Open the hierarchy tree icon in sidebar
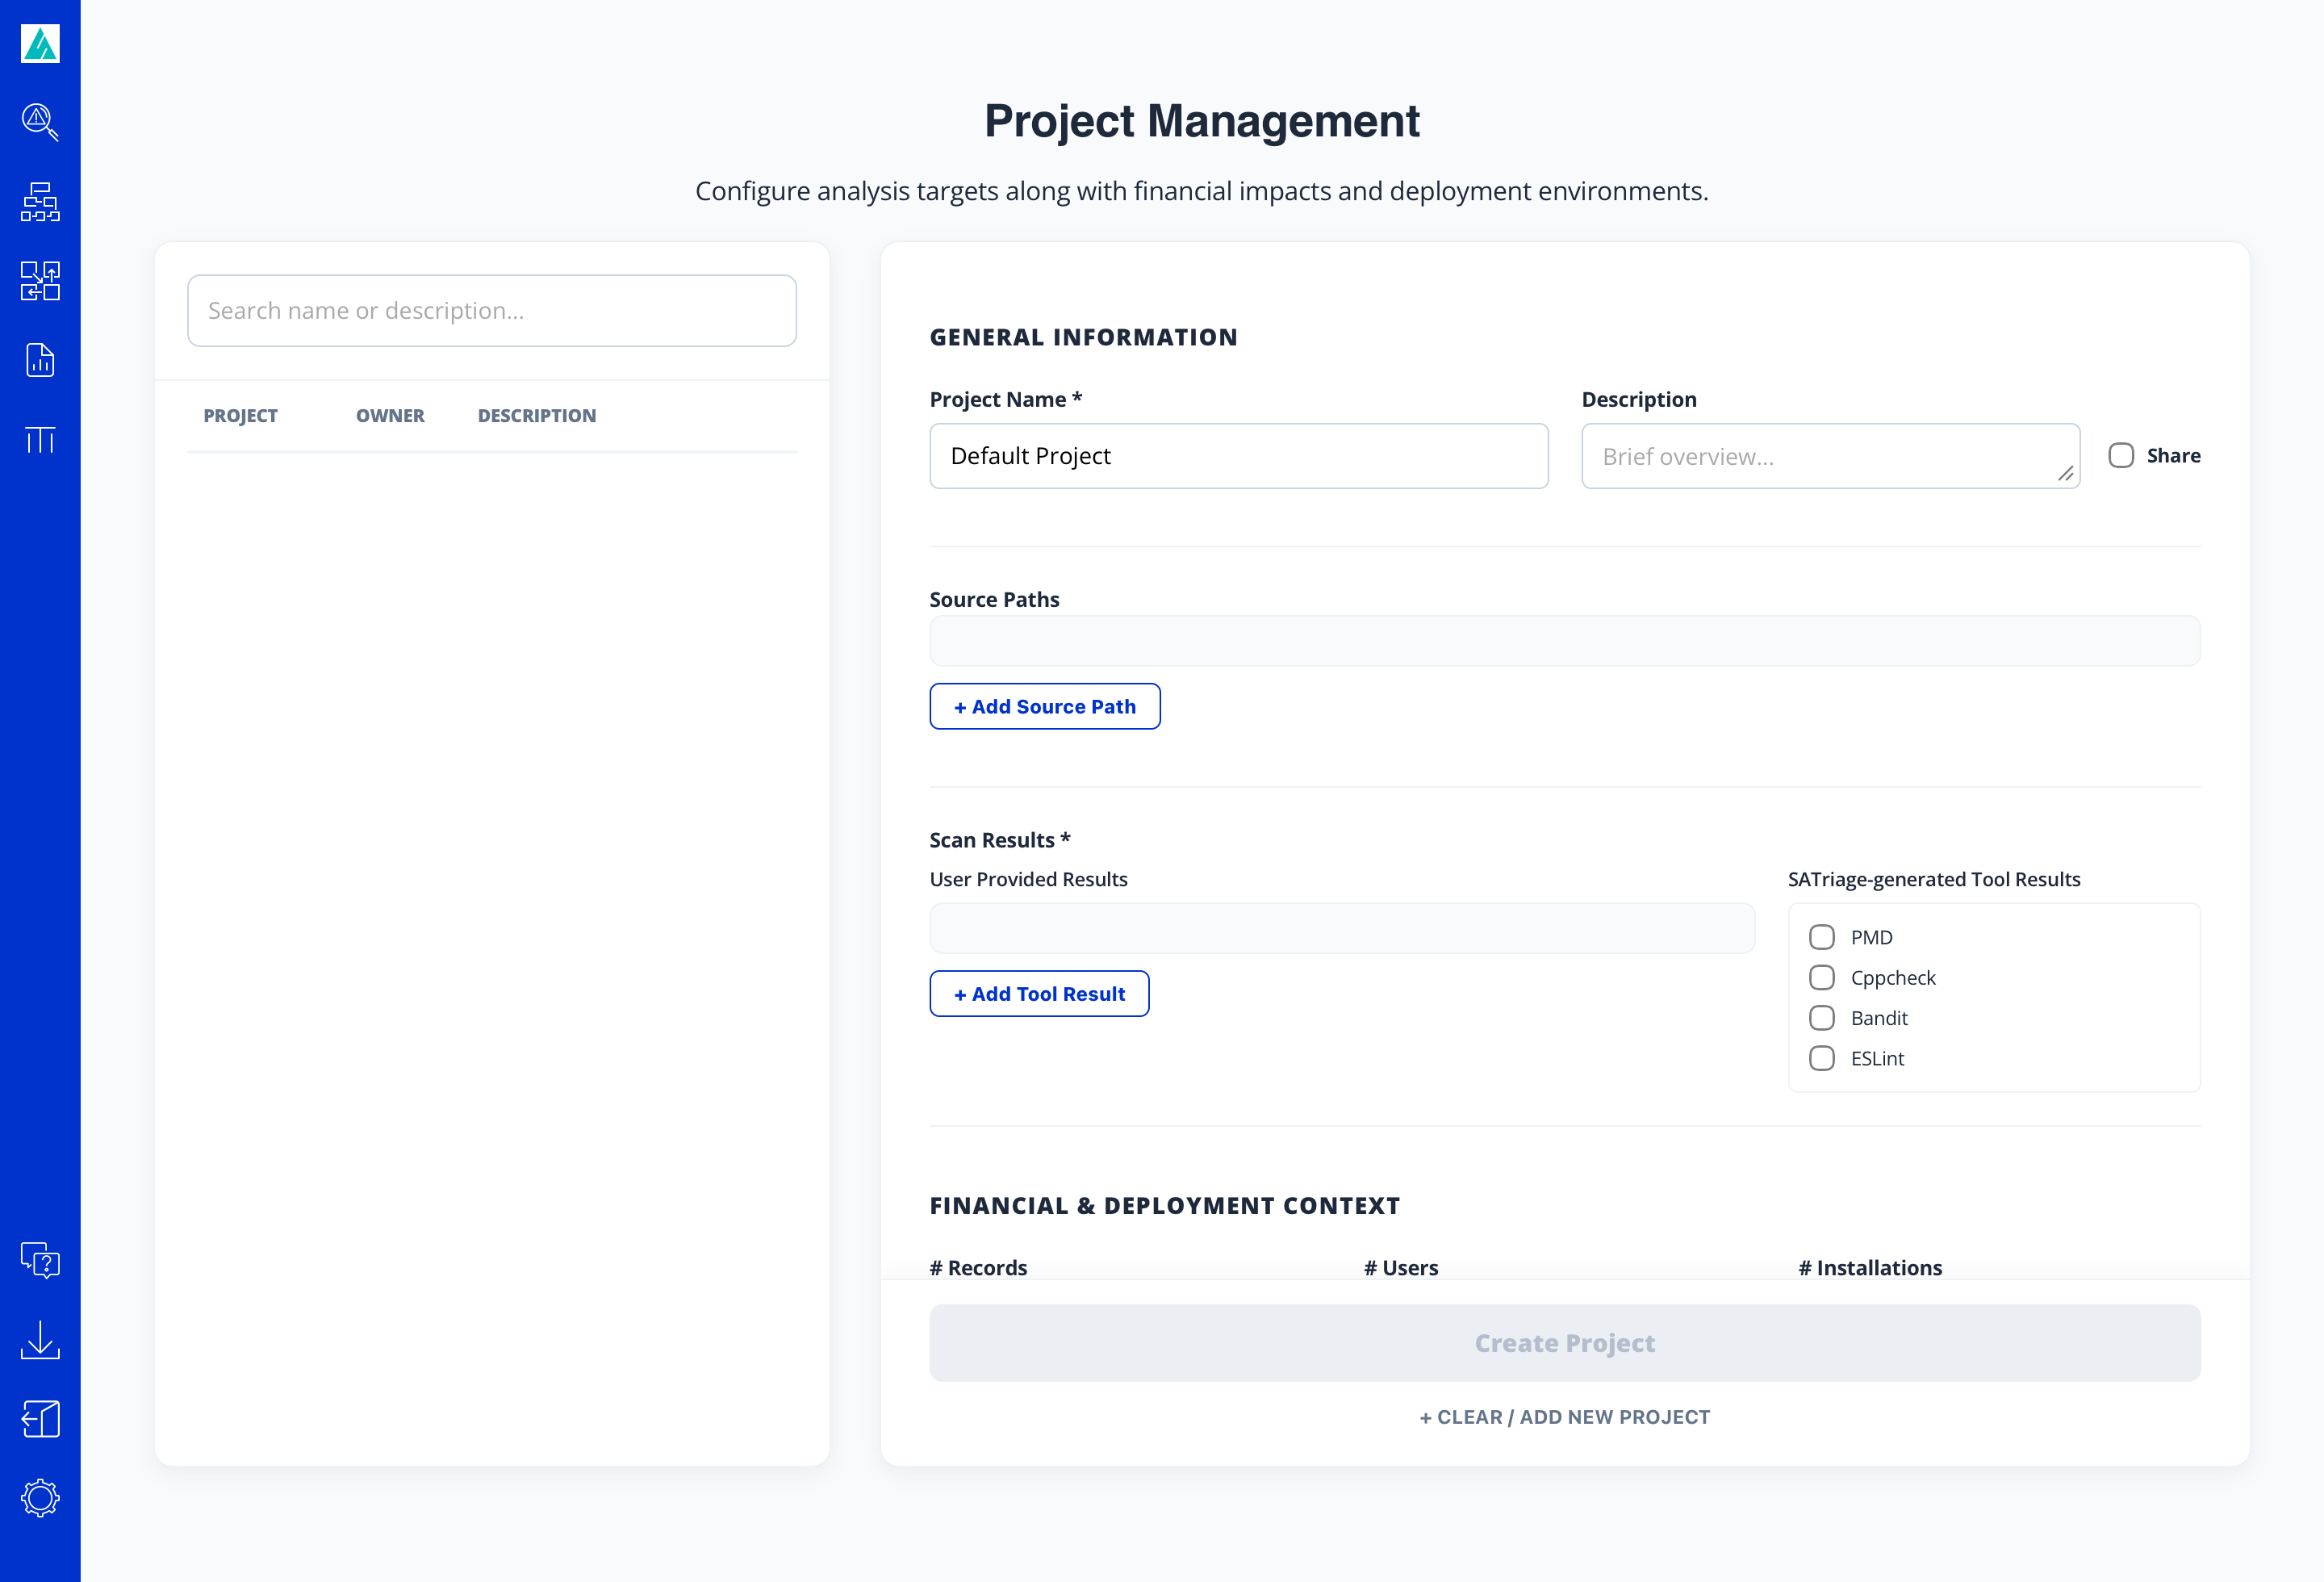The image size is (2324, 1582). 40,202
